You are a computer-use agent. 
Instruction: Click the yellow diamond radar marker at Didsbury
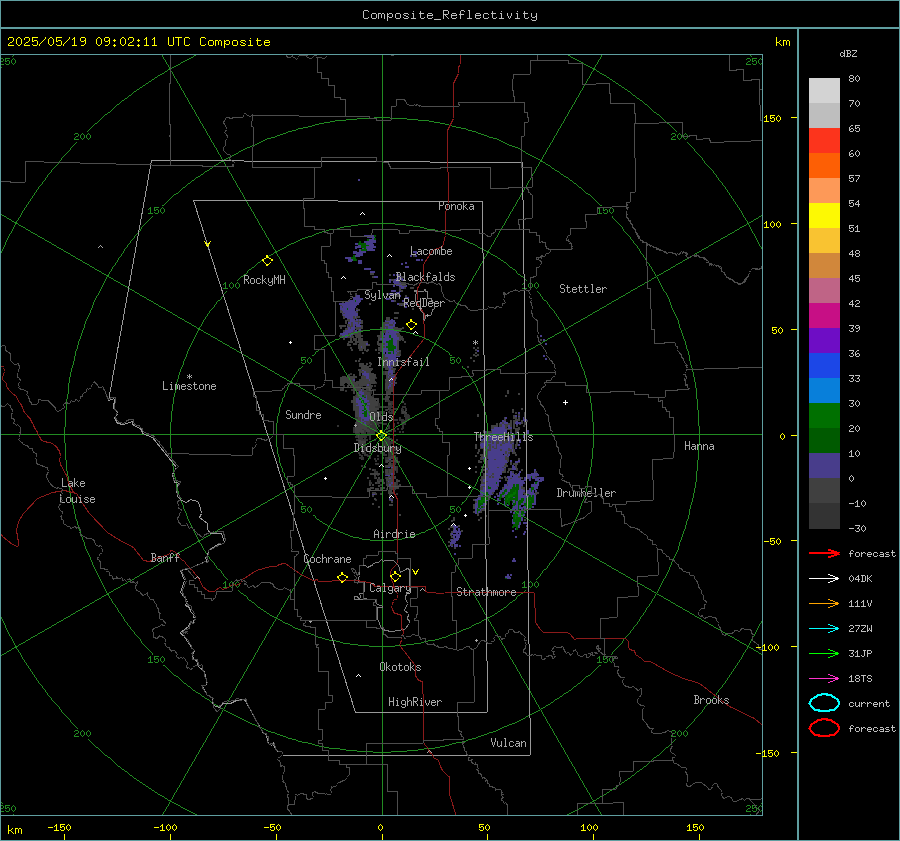tap(381, 436)
